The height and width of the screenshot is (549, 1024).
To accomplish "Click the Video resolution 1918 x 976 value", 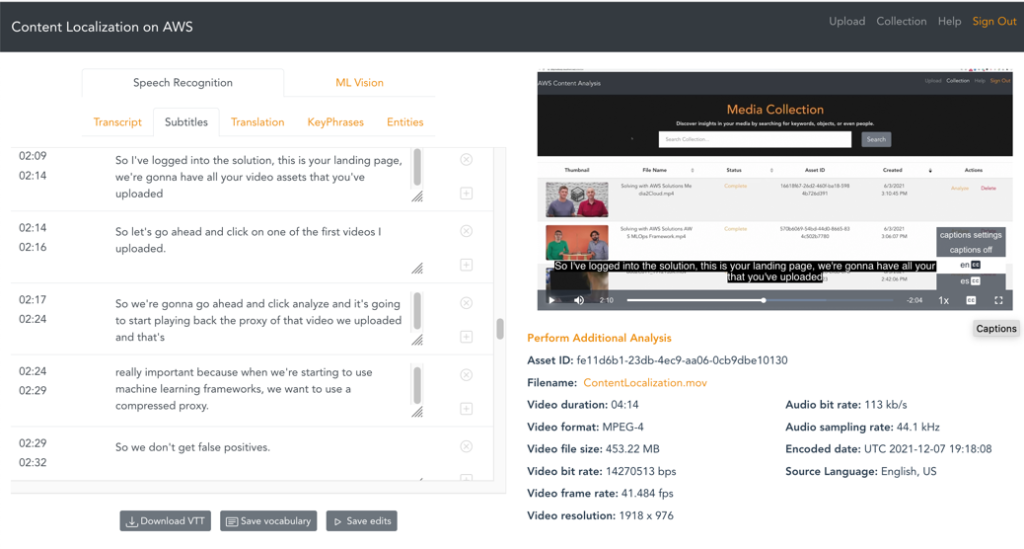I will (646, 516).
